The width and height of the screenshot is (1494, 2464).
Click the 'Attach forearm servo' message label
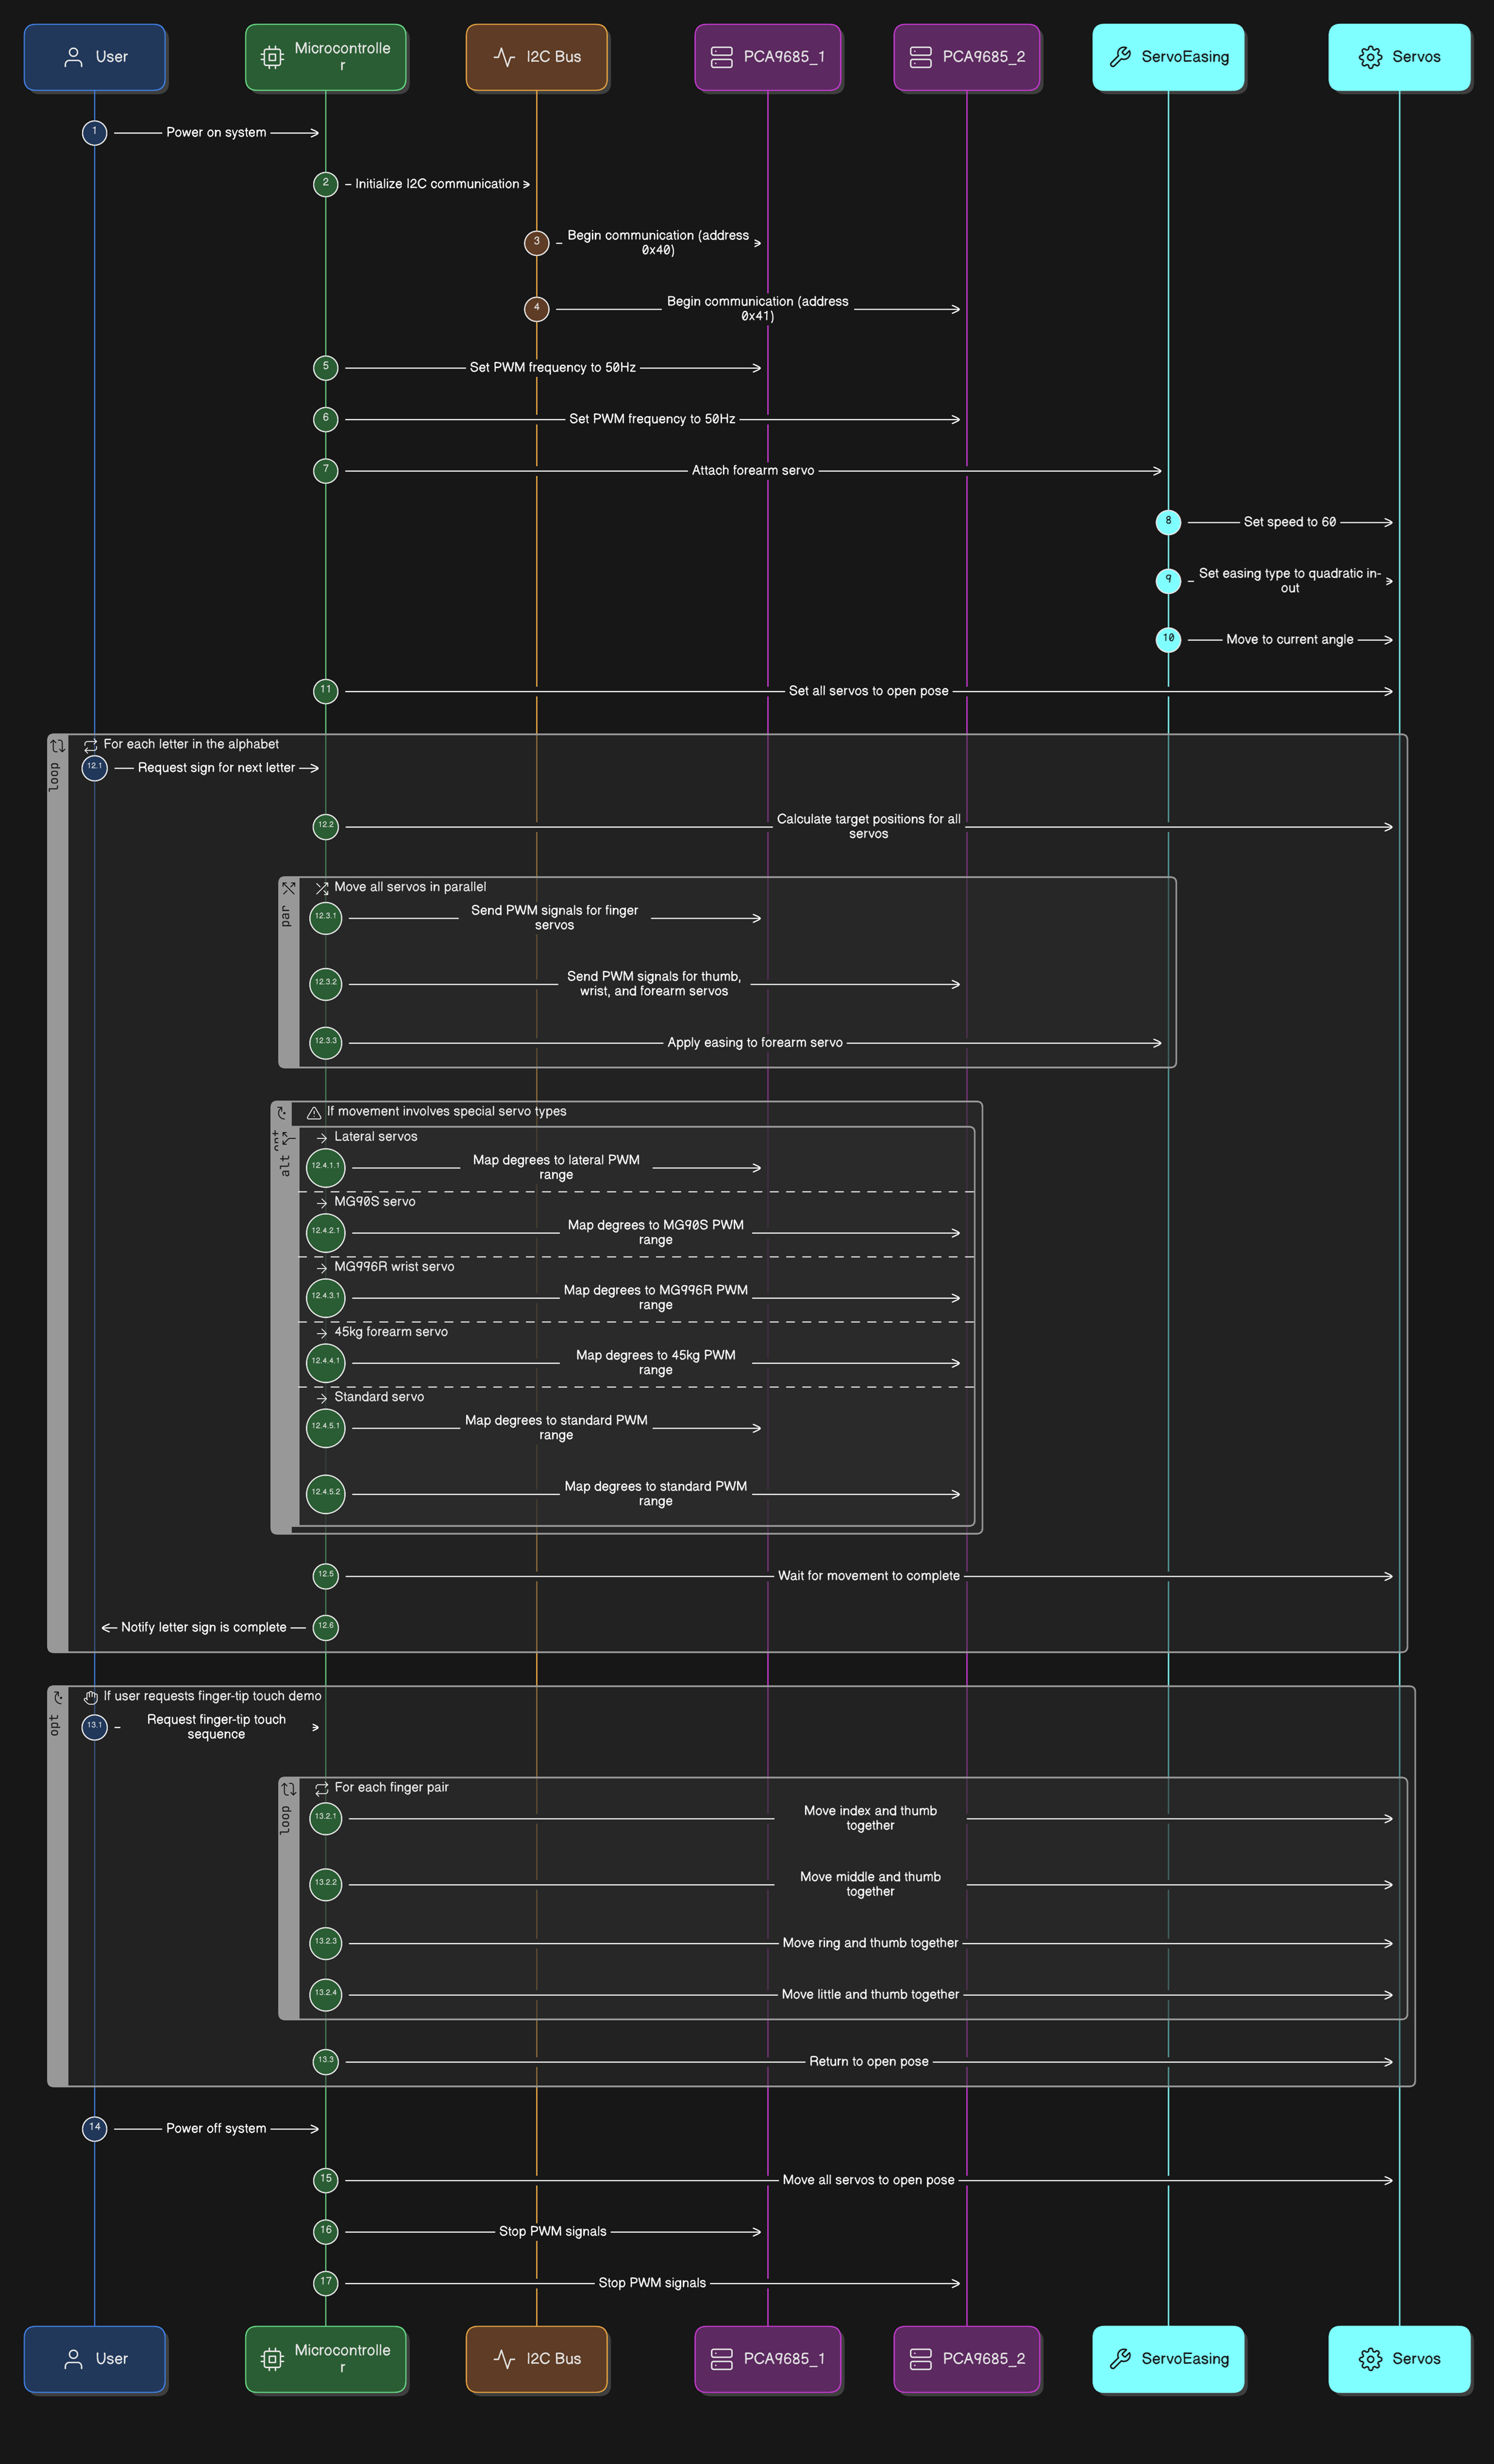(x=753, y=471)
